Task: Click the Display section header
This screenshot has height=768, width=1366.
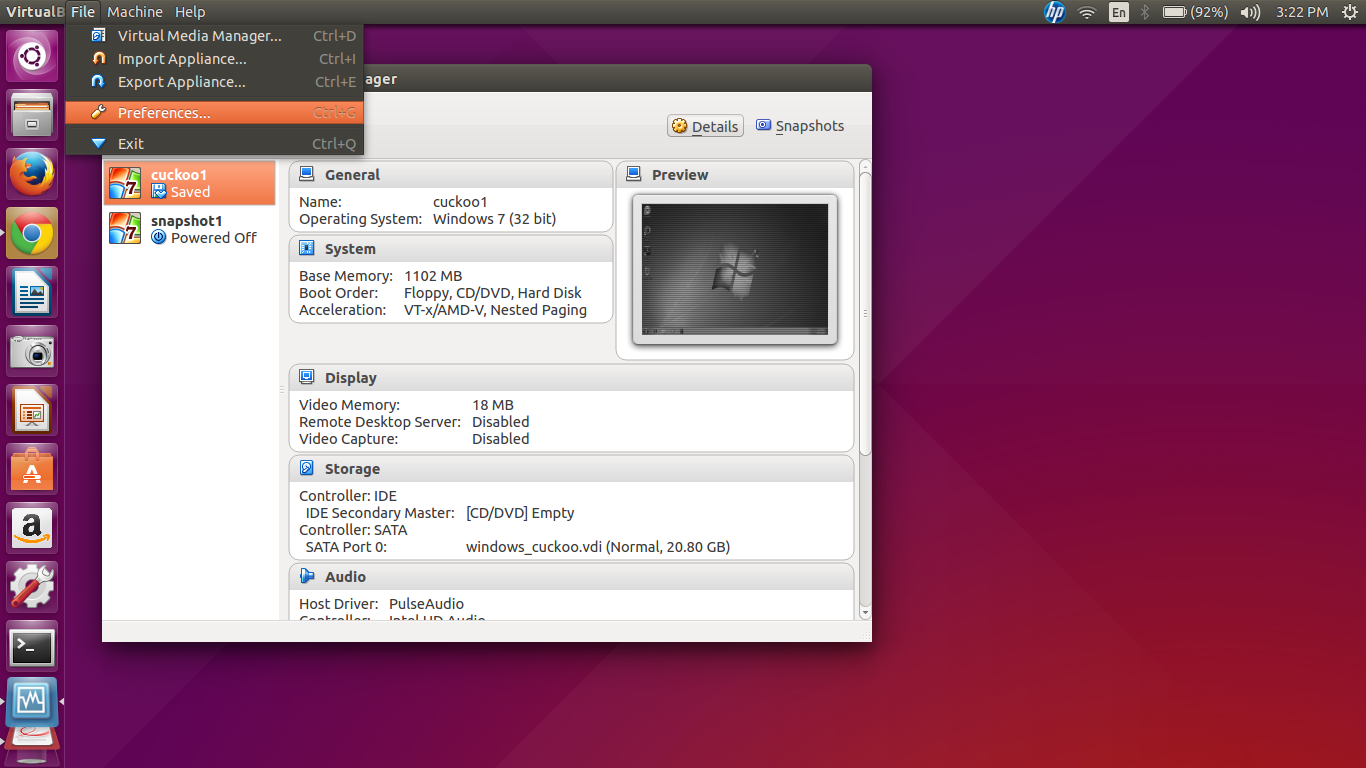Action: 572,378
